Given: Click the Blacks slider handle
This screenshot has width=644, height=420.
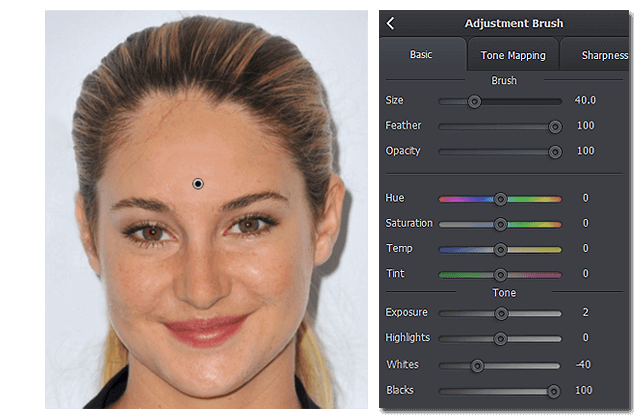Looking at the screenshot, I should (x=553, y=391).
